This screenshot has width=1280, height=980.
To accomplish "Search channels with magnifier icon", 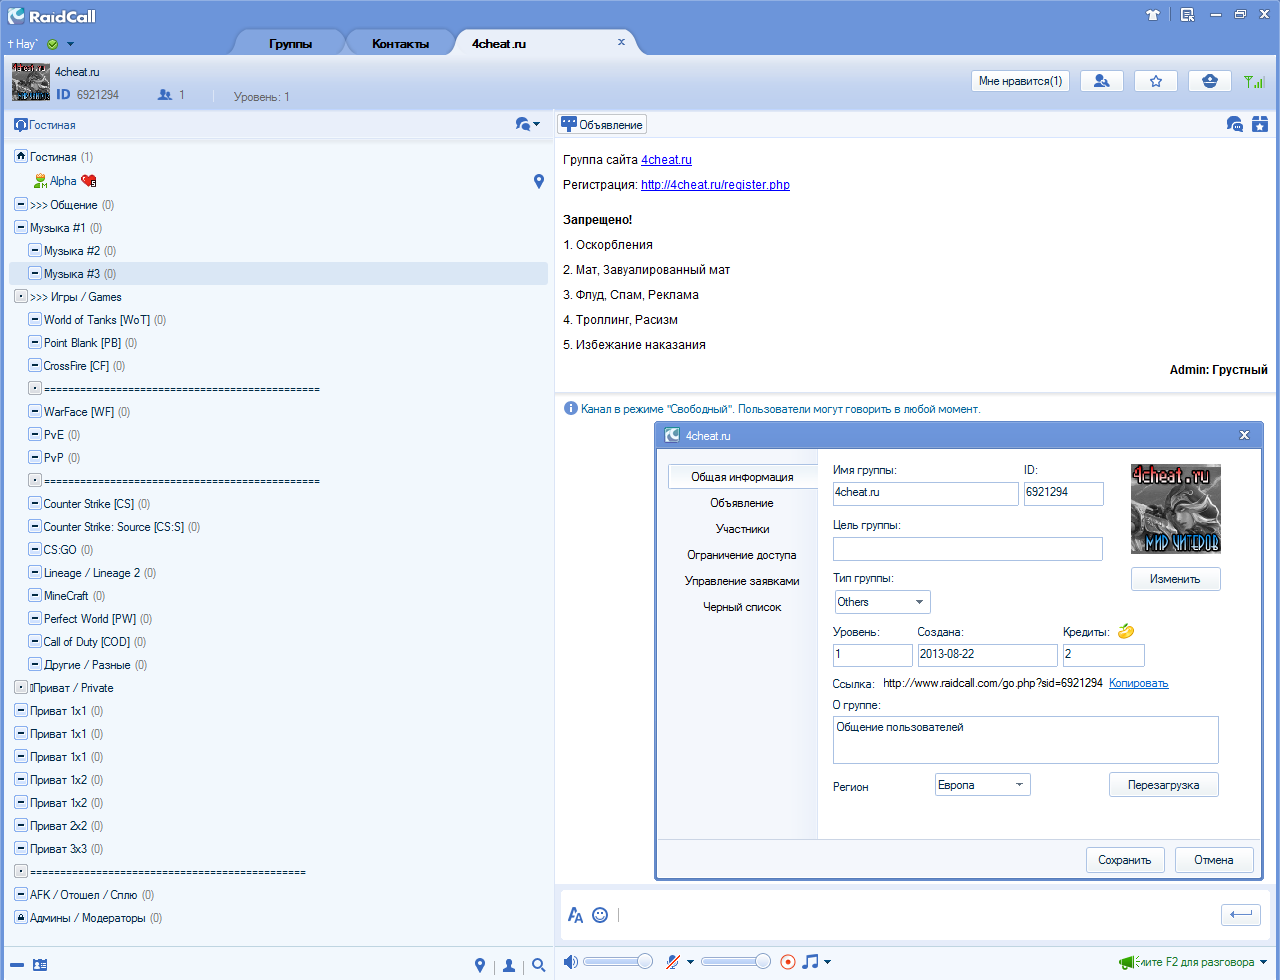I will 539,965.
